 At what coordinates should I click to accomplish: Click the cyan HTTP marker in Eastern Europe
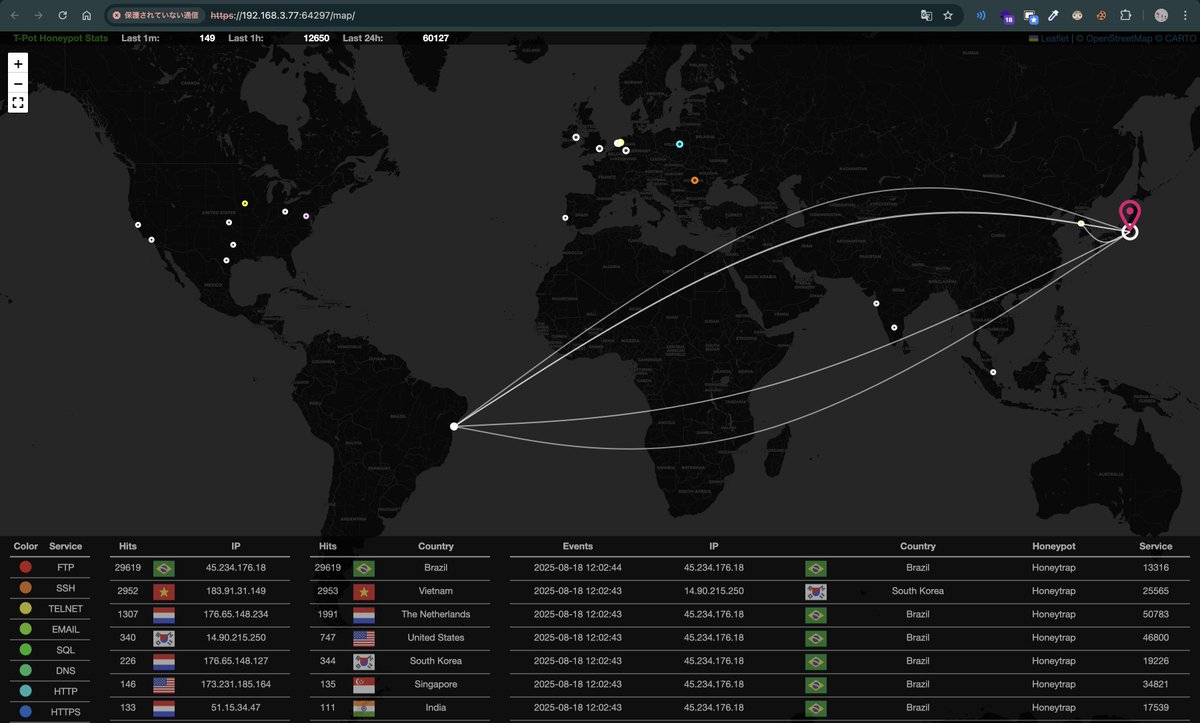(x=680, y=144)
